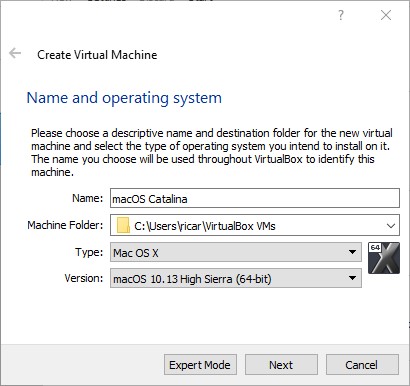Click the yellow folder icon in Machine Folder
The height and width of the screenshot is (386, 410).
123,226
